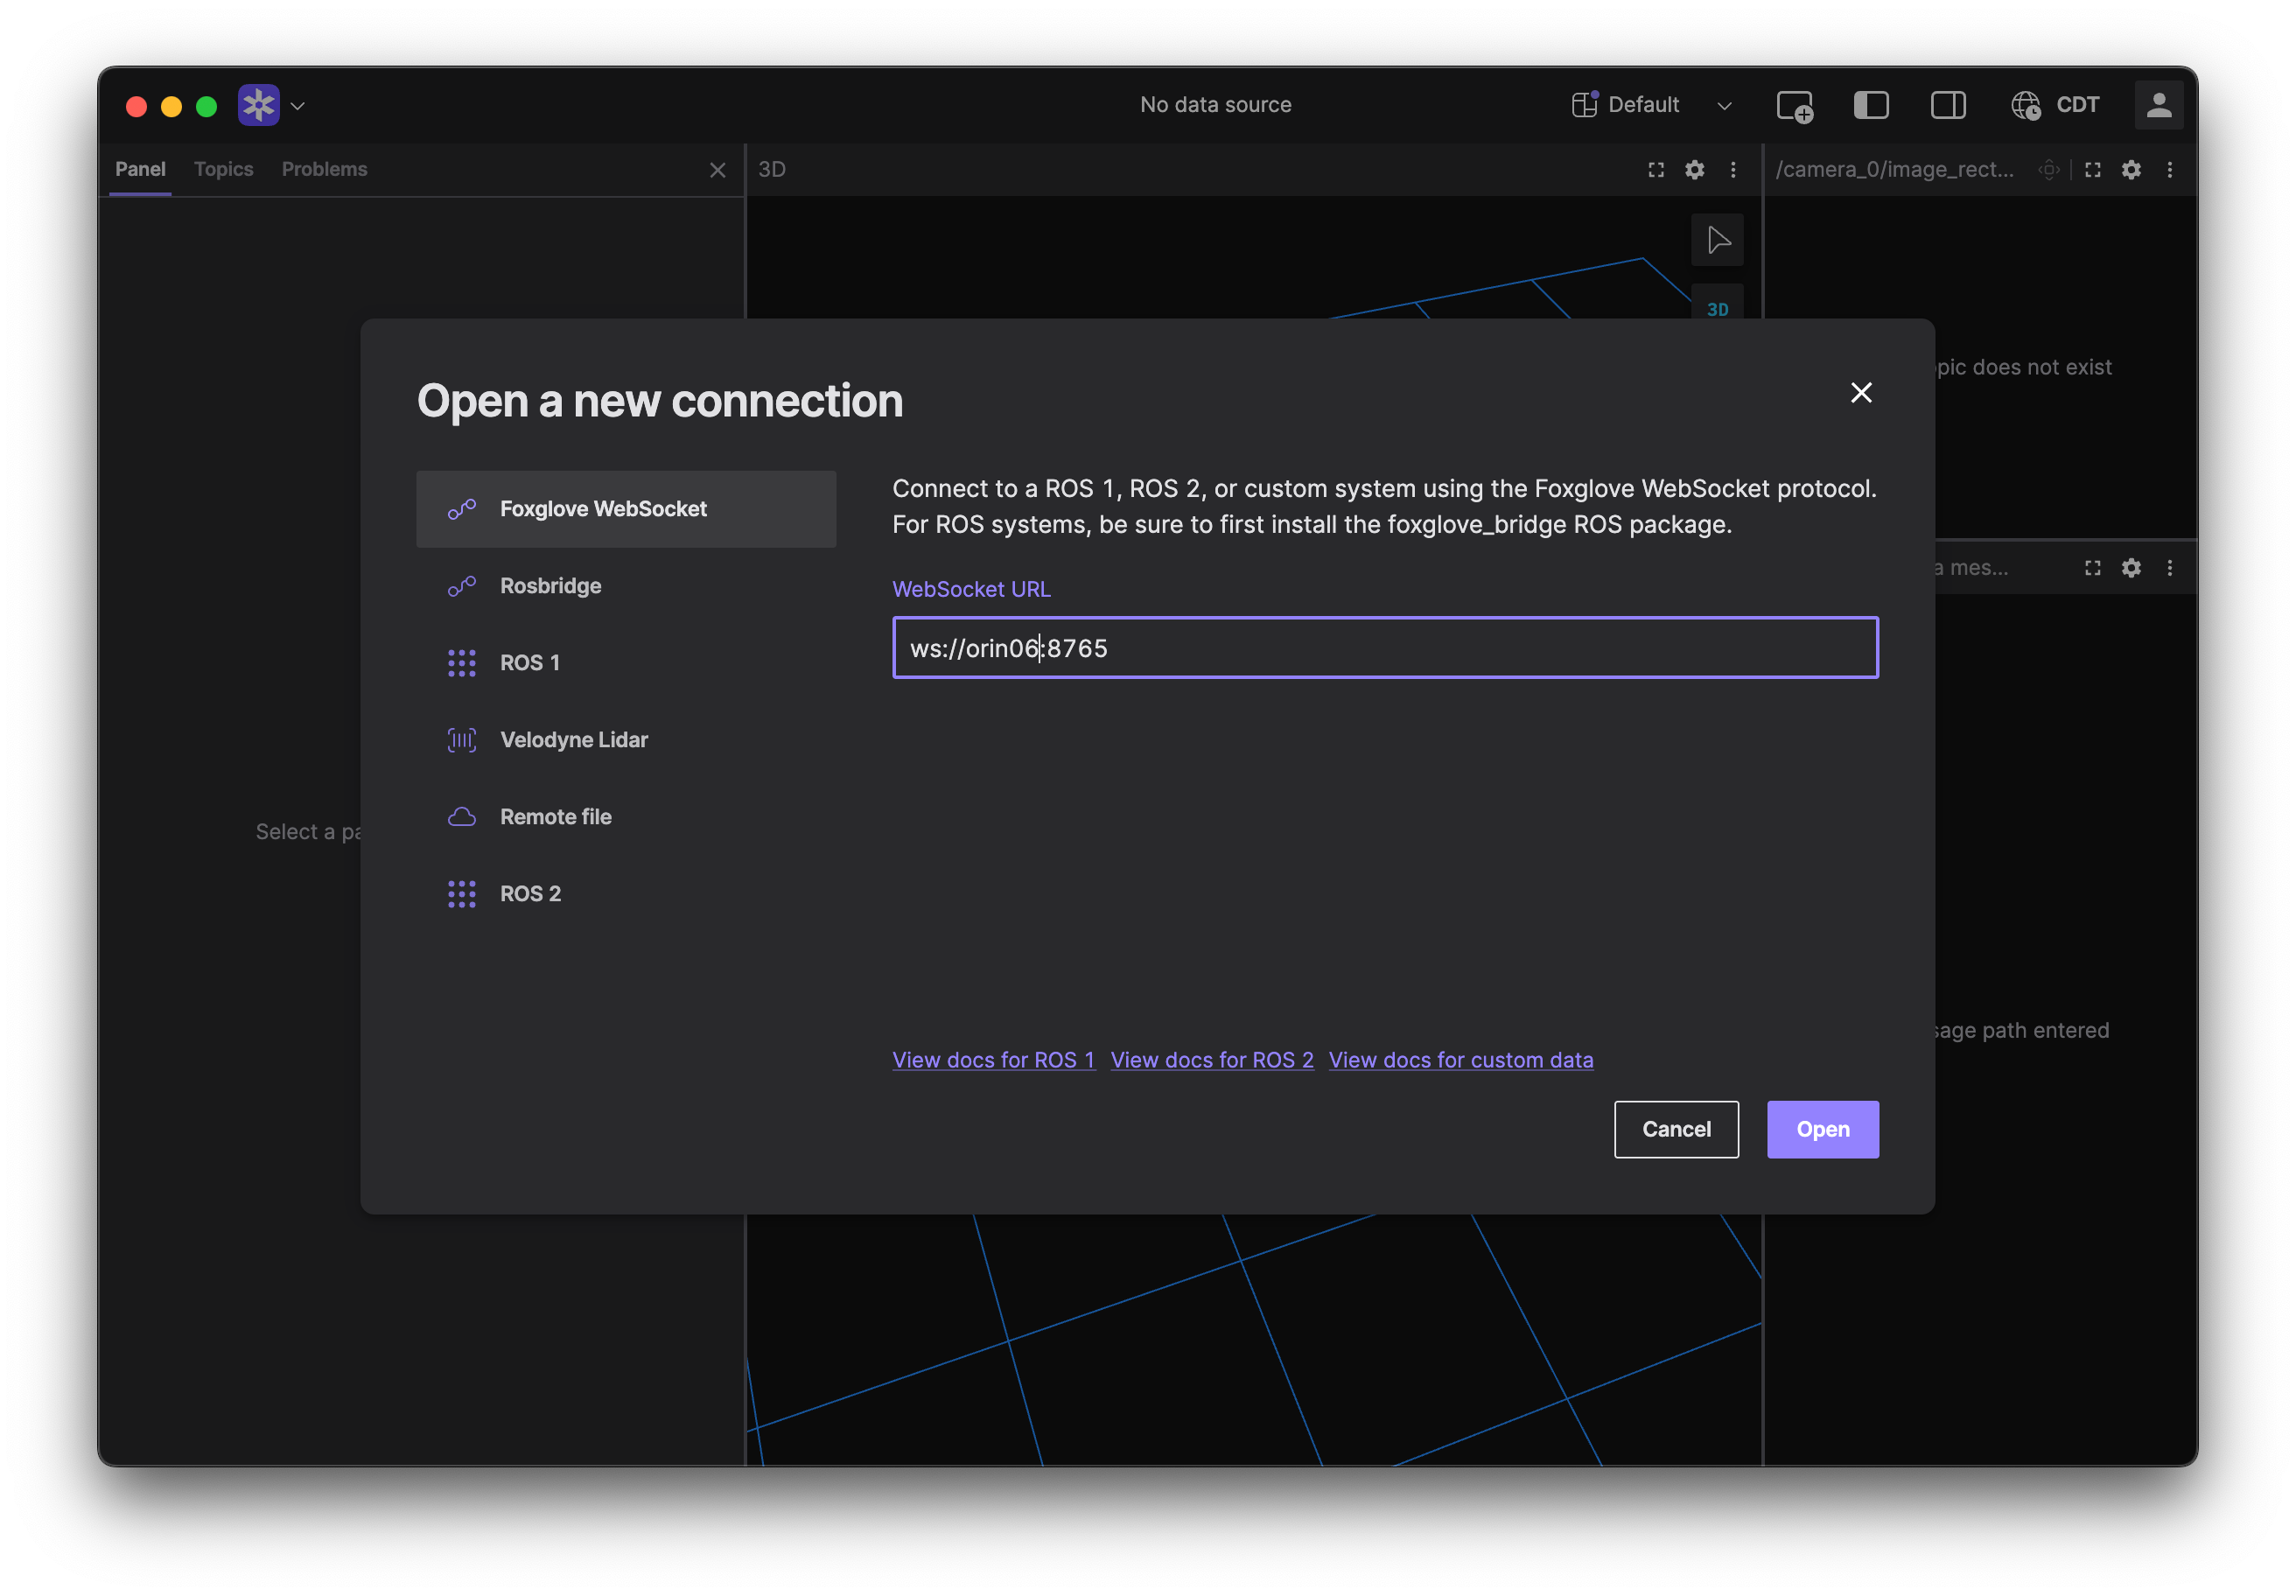The image size is (2296, 1596).
Task: Toggle the right sidebar visibility
Action: click(1947, 105)
